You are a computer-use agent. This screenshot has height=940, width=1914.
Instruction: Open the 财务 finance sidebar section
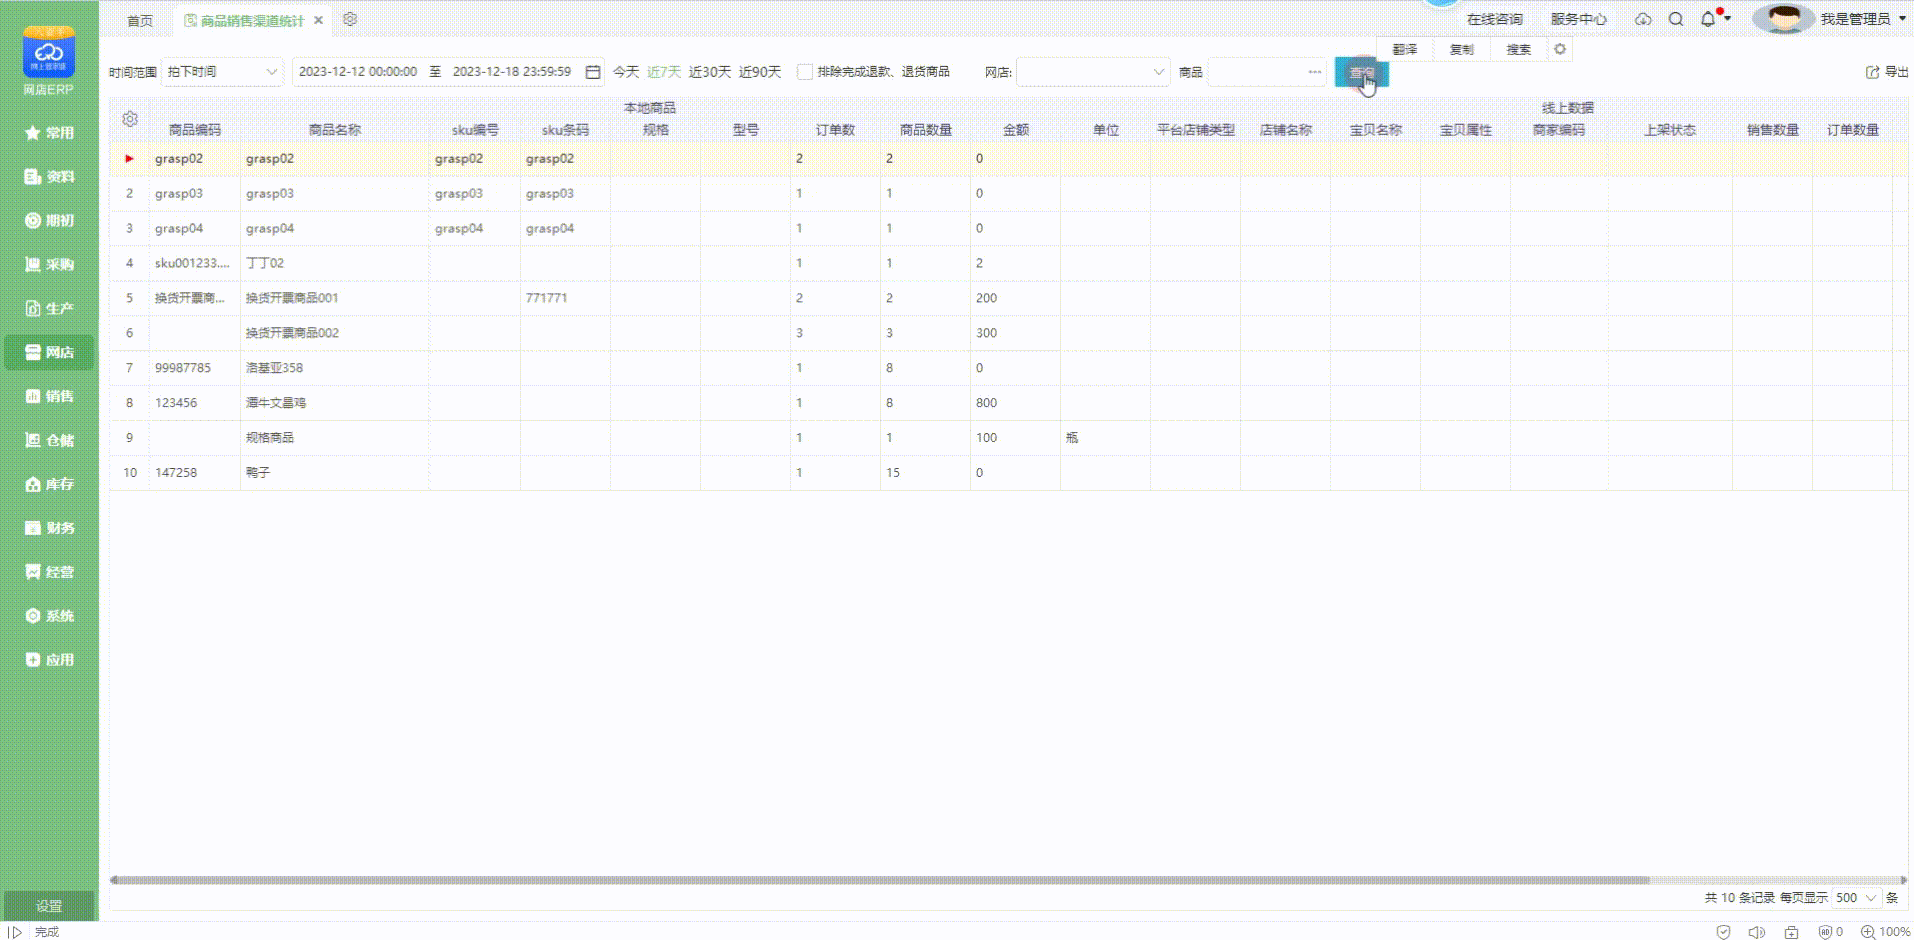(49, 528)
